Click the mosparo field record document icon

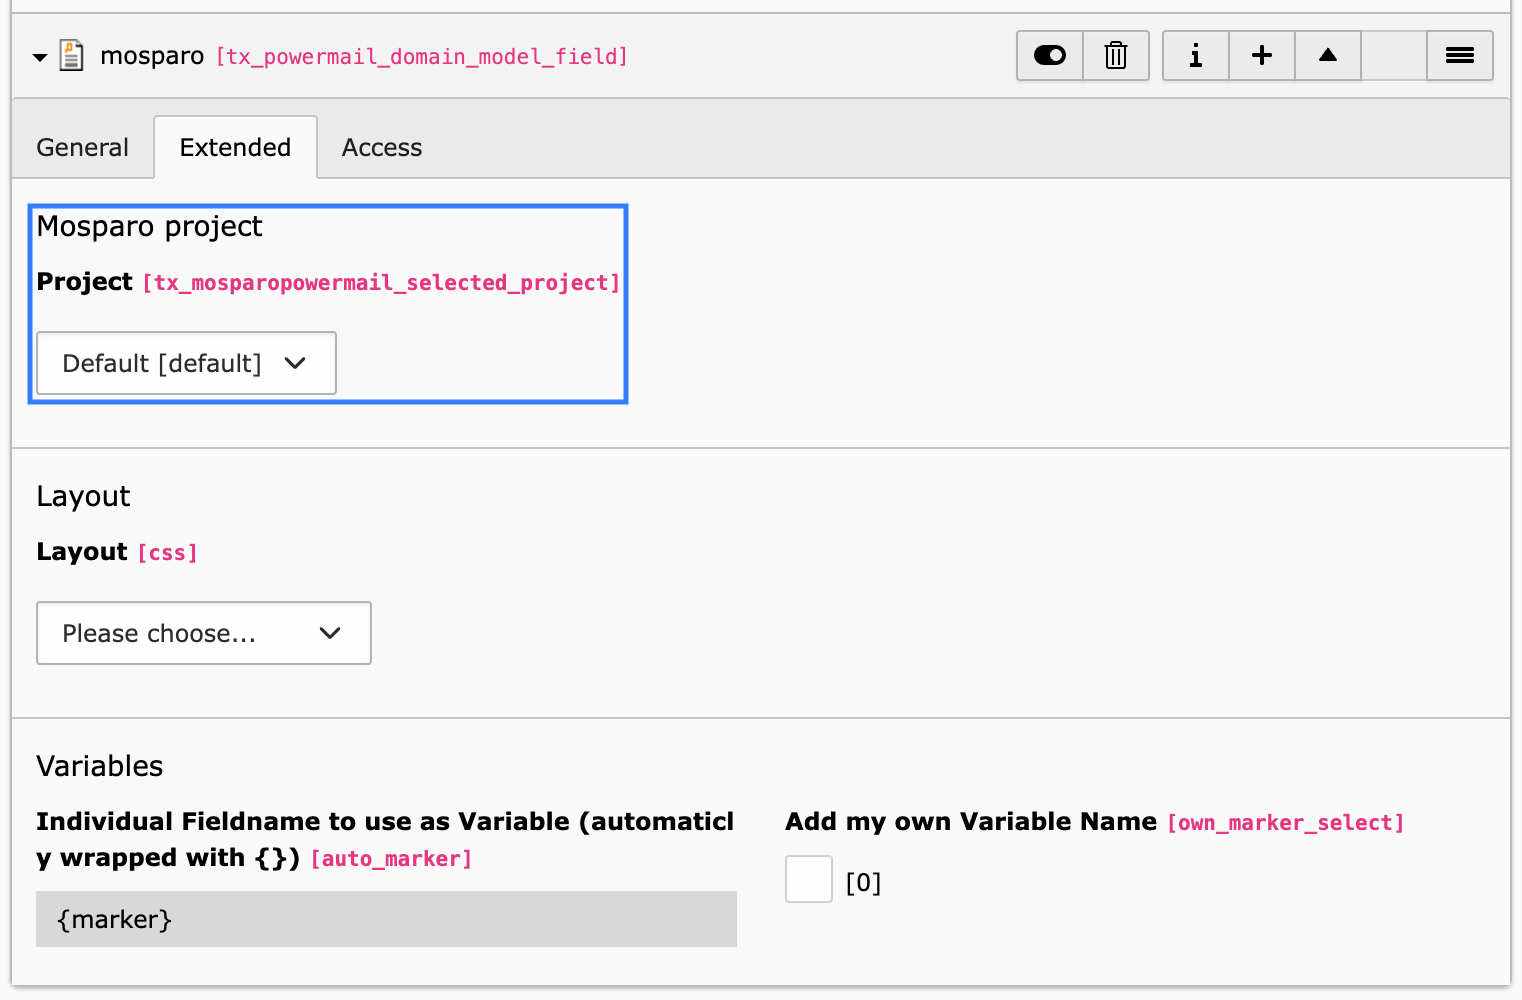pyautogui.click(x=71, y=55)
